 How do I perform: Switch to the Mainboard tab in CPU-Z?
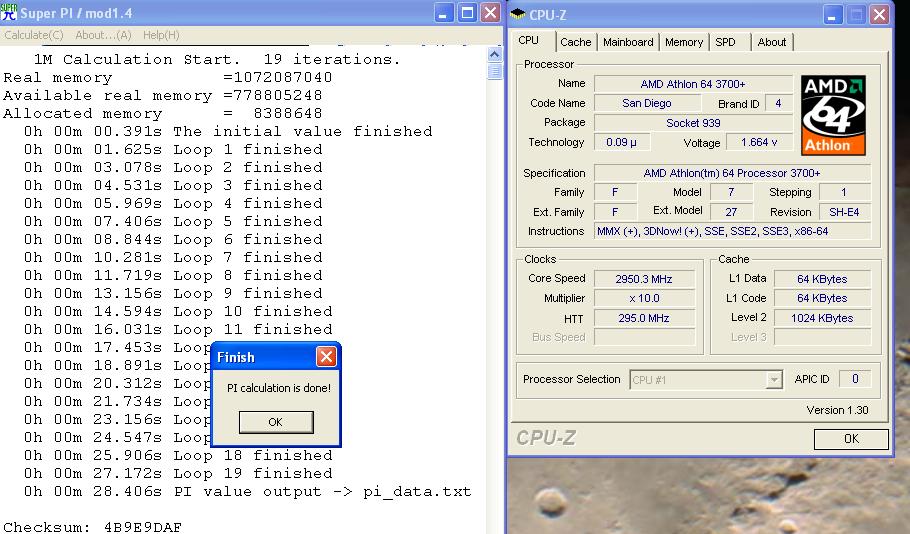(x=628, y=42)
